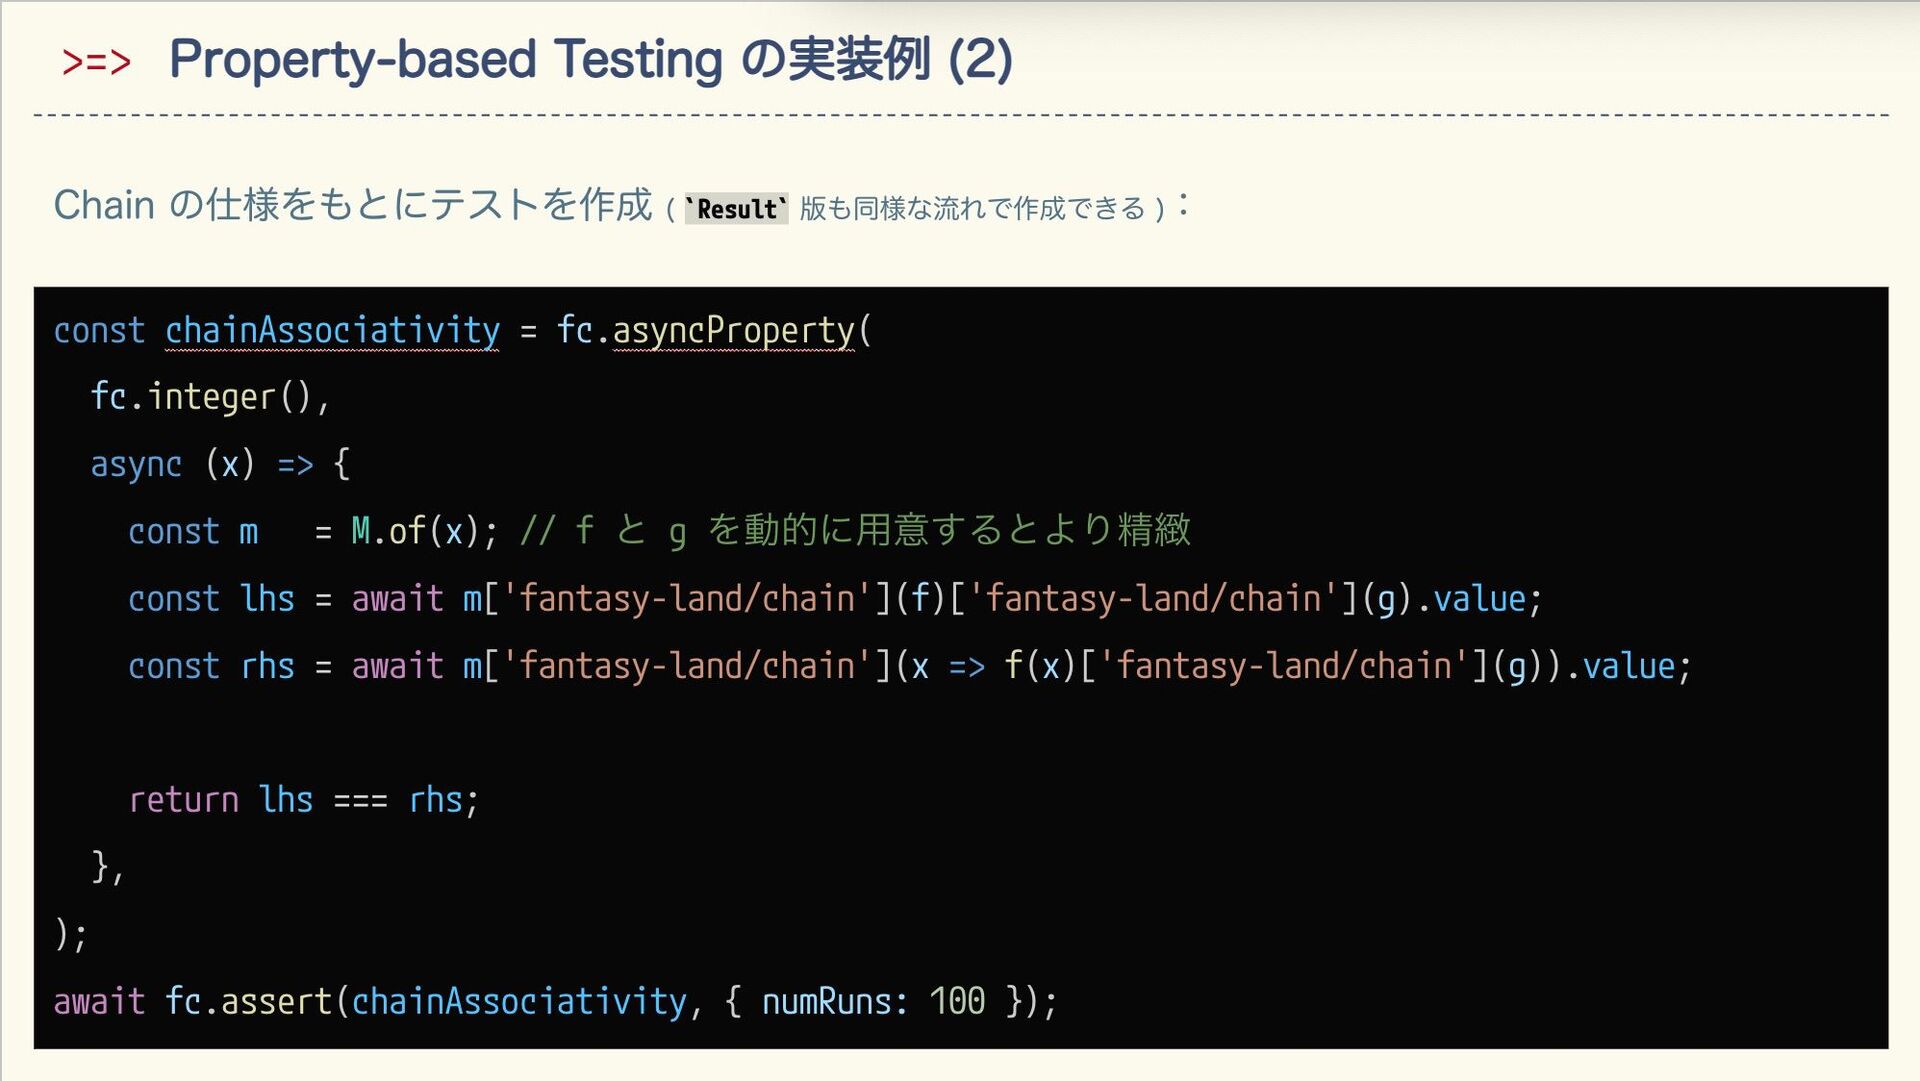Viewport: 1920px width, 1081px height.
Task: Click the async keyword in the code block
Action: click(136, 464)
